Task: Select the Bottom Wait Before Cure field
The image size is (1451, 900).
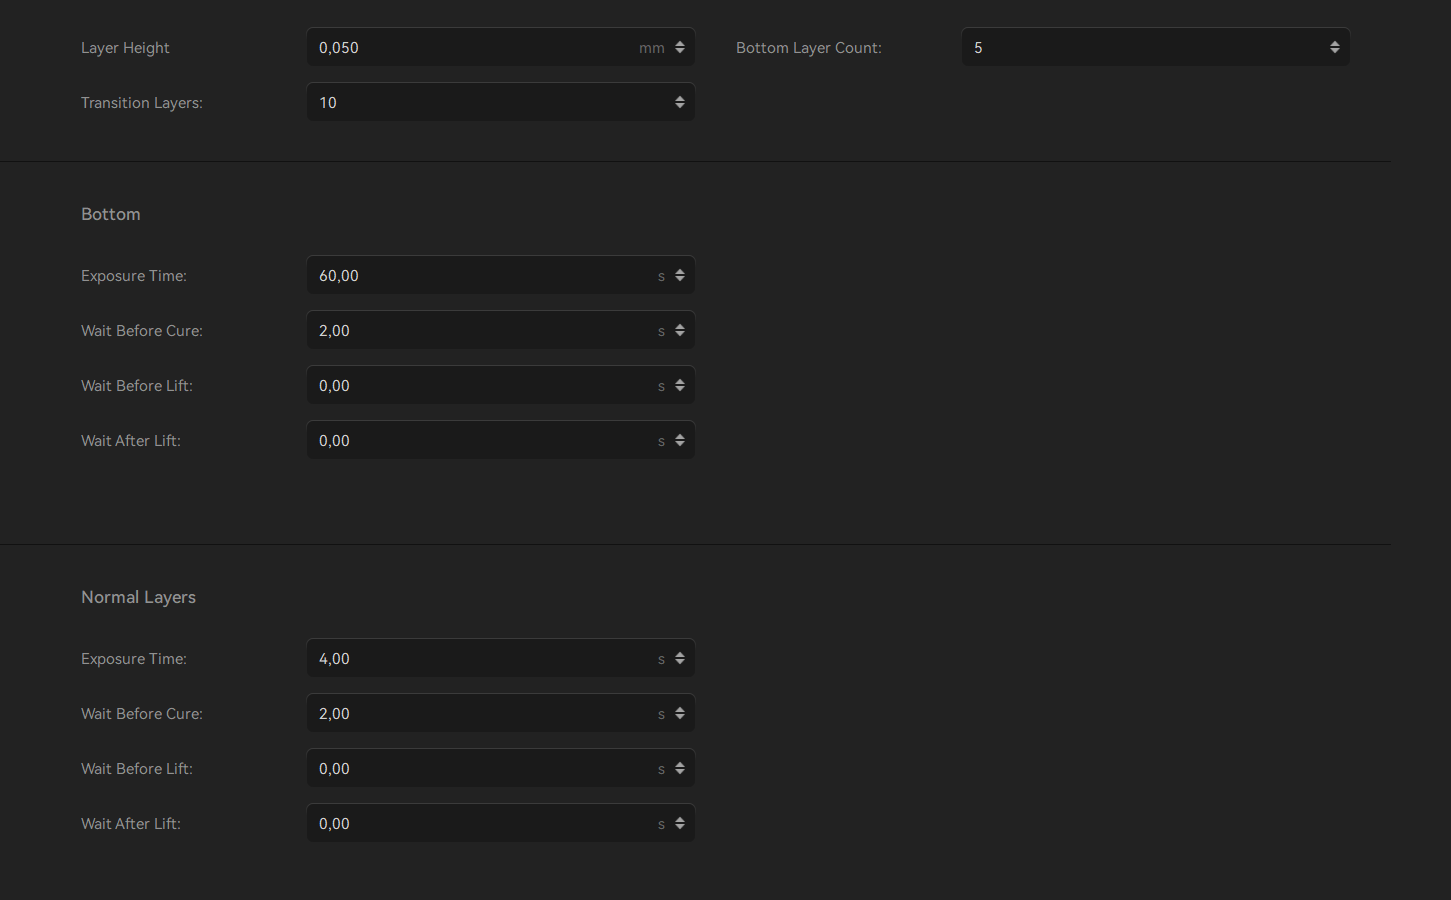Action: point(500,330)
